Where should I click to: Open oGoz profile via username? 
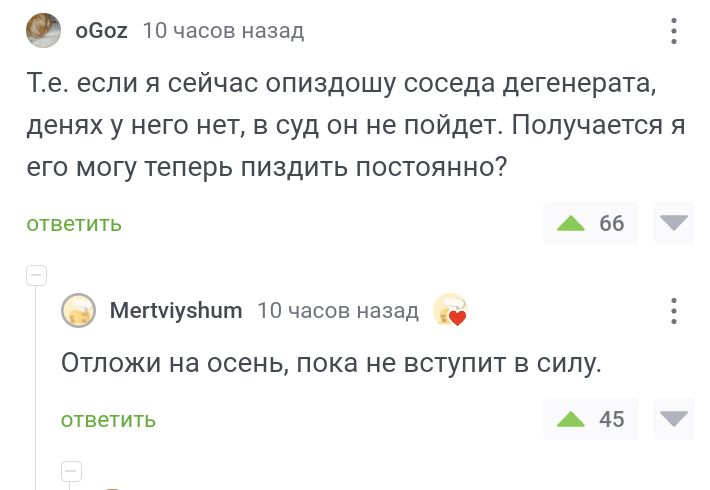[x=102, y=31]
